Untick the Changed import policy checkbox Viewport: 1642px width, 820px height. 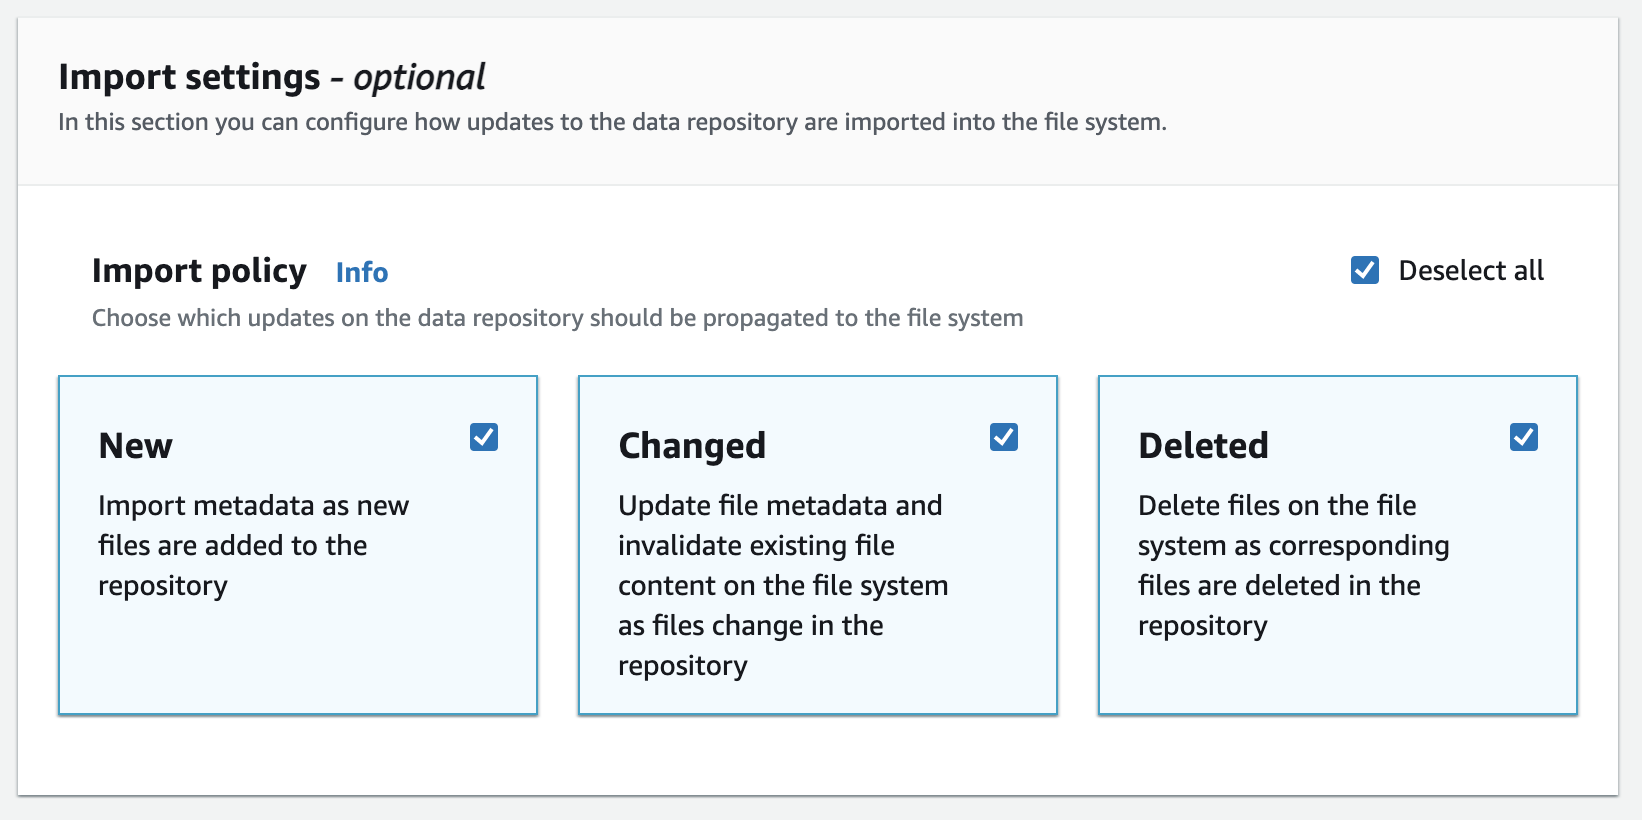pyautogui.click(x=1003, y=437)
